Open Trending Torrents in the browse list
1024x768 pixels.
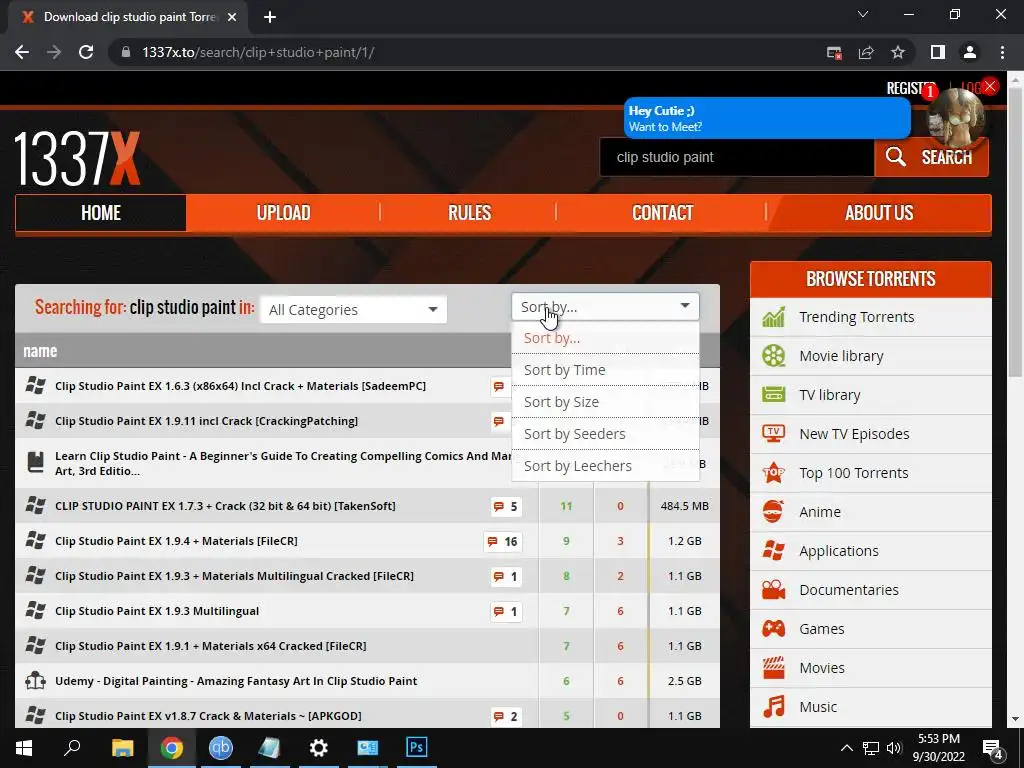point(856,317)
